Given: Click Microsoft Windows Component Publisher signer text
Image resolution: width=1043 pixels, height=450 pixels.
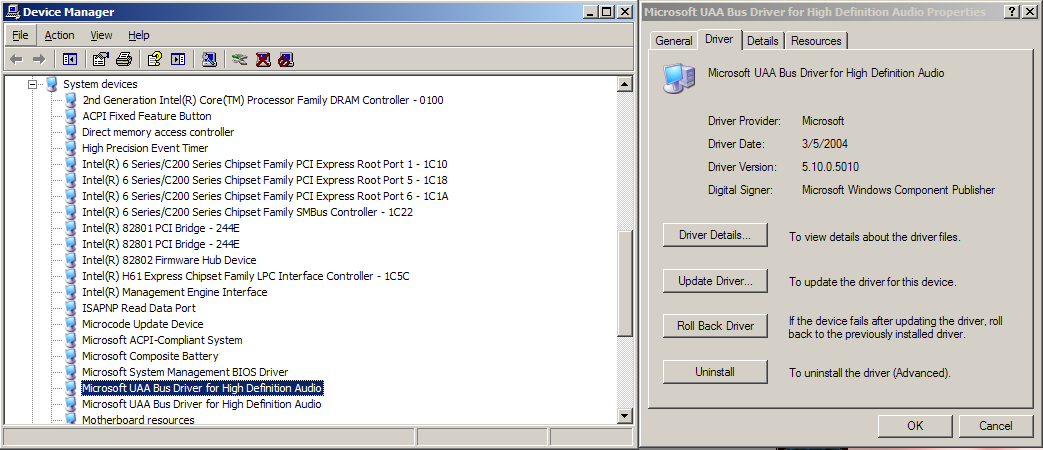Looking at the screenshot, I should (899, 190).
